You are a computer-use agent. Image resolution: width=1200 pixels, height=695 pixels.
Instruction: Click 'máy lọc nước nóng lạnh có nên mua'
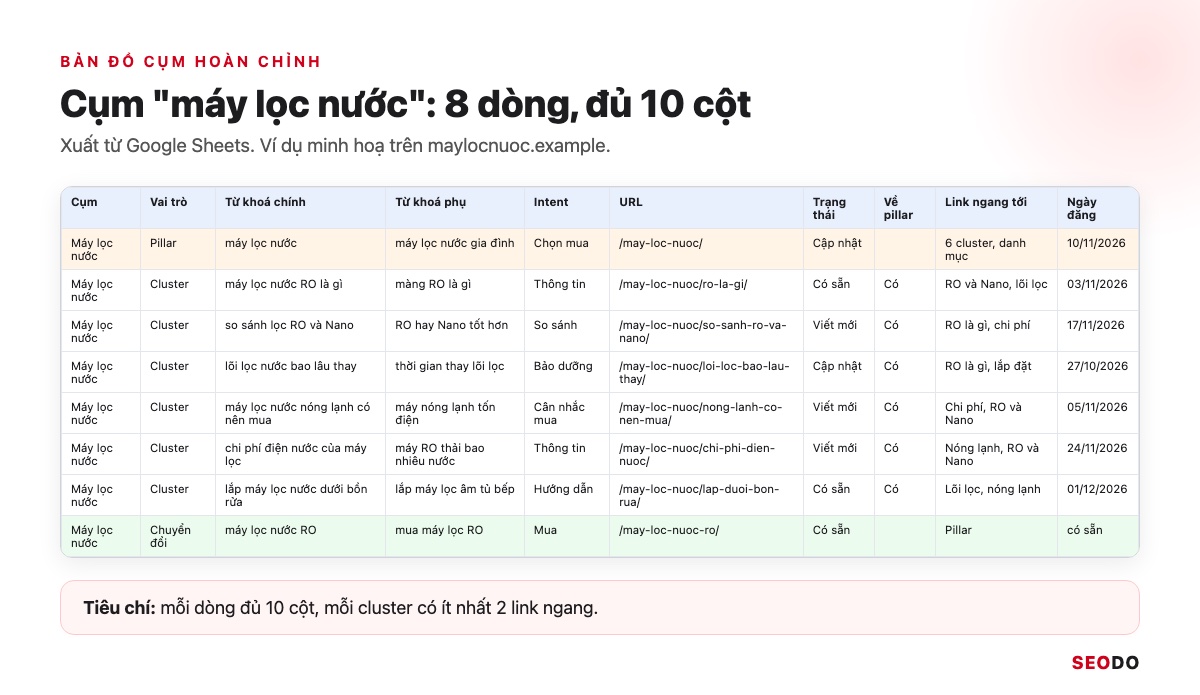297,413
